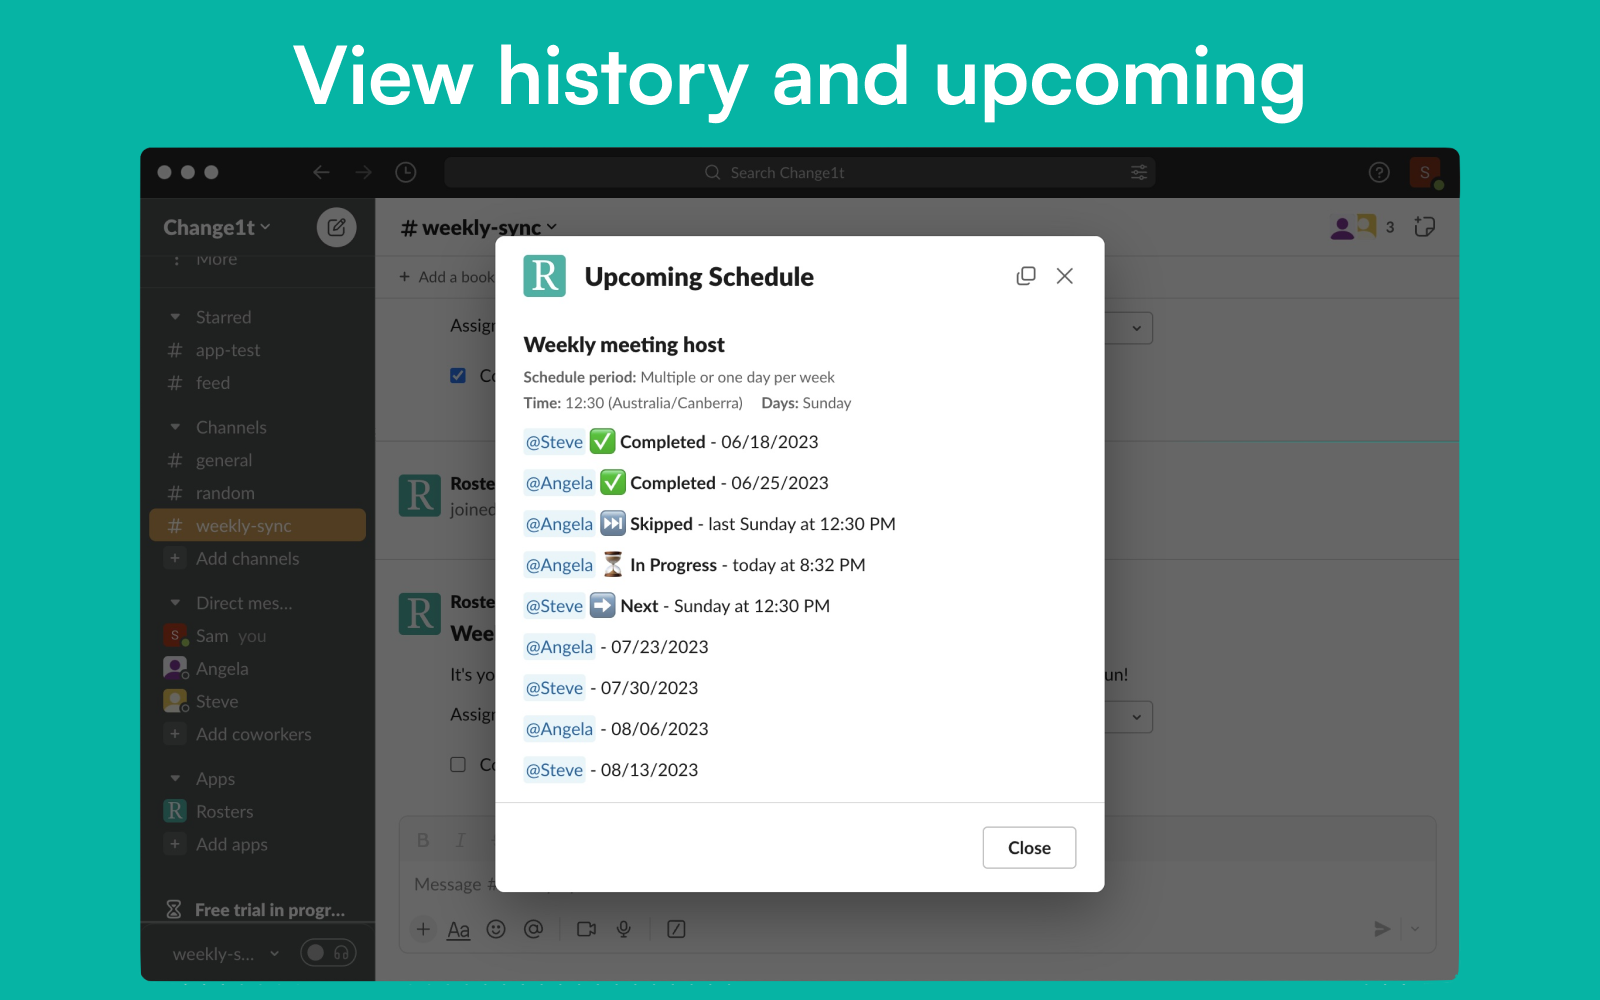Click the Close button in modal

pyautogui.click(x=1029, y=848)
